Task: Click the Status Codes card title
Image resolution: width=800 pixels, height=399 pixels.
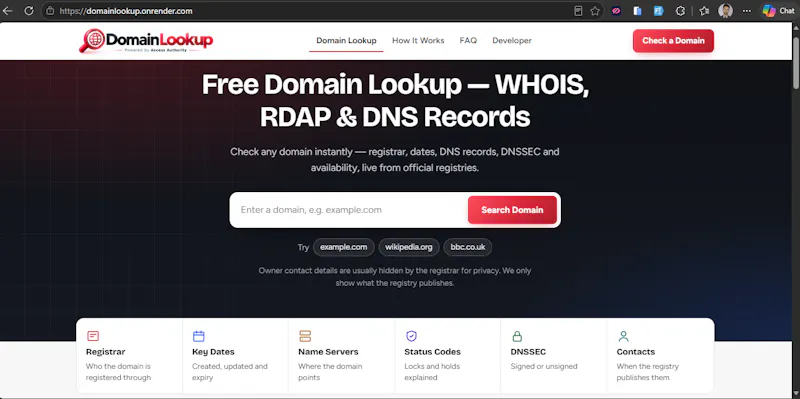Action: [x=432, y=352]
